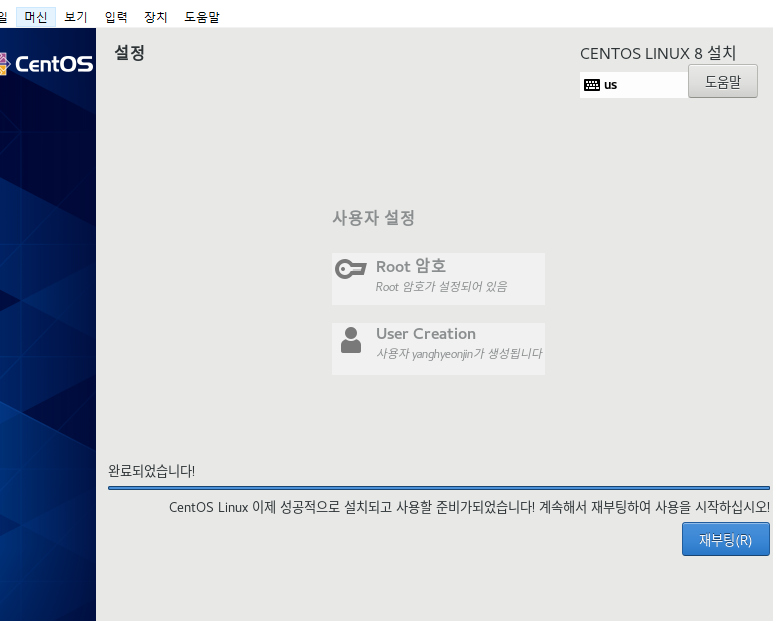773x621 pixels.
Task: Open the 머신 menu
Action: [36, 17]
